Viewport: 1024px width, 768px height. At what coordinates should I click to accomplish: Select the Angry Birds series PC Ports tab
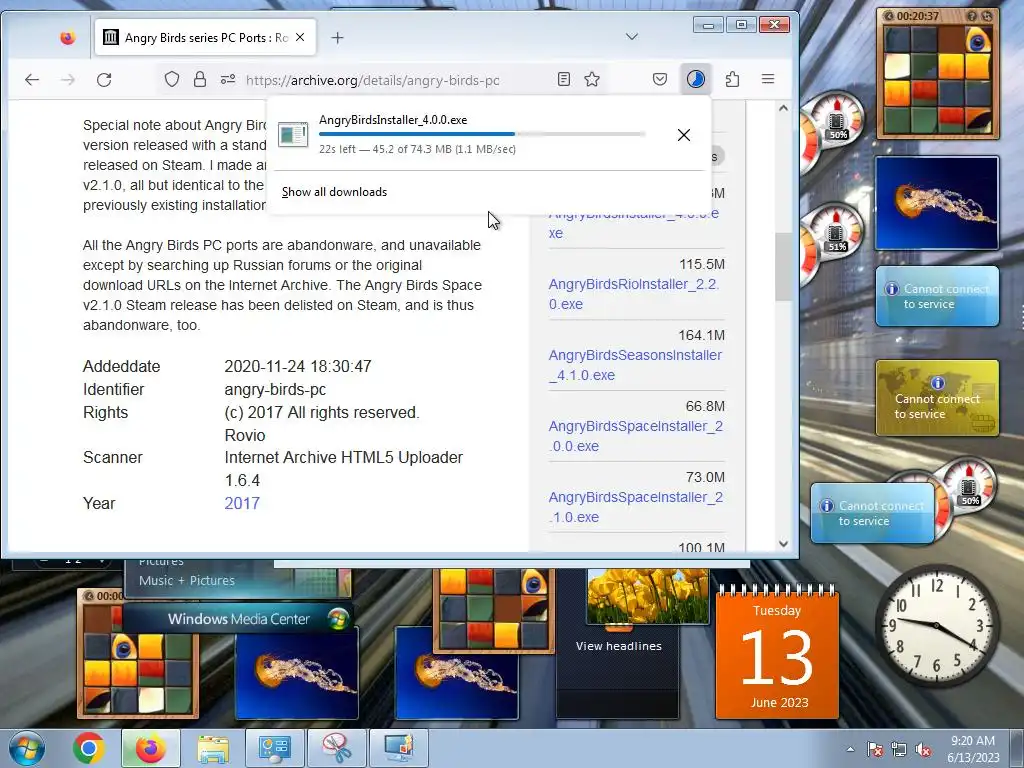tap(205, 37)
